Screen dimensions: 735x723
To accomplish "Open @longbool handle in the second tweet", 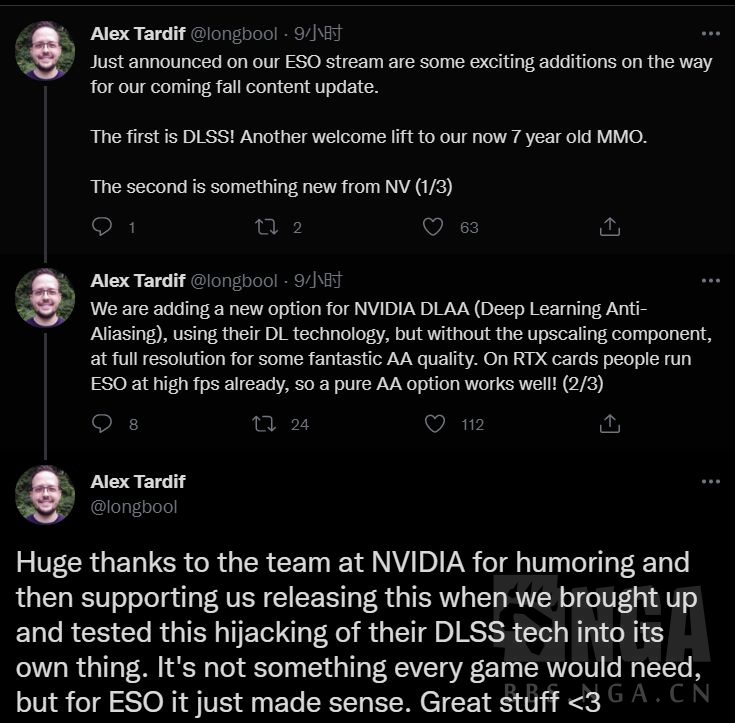I will (234, 281).
